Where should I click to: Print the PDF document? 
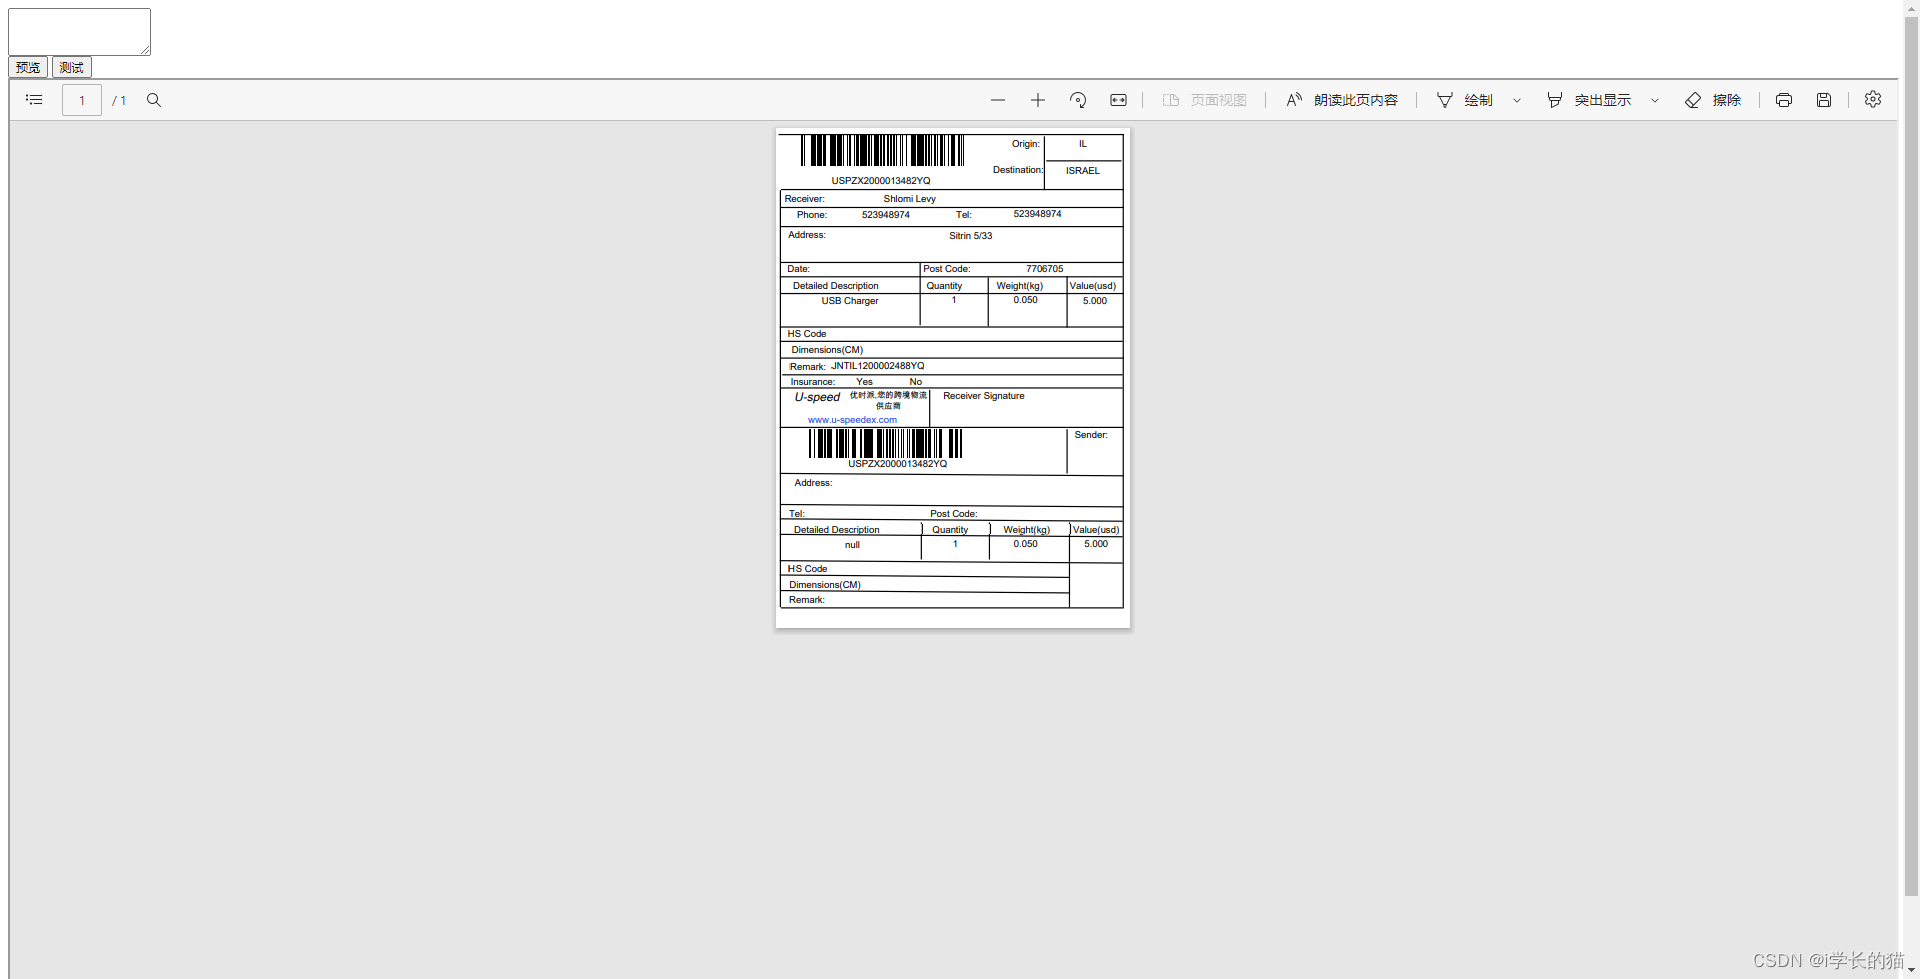(1784, 100)
